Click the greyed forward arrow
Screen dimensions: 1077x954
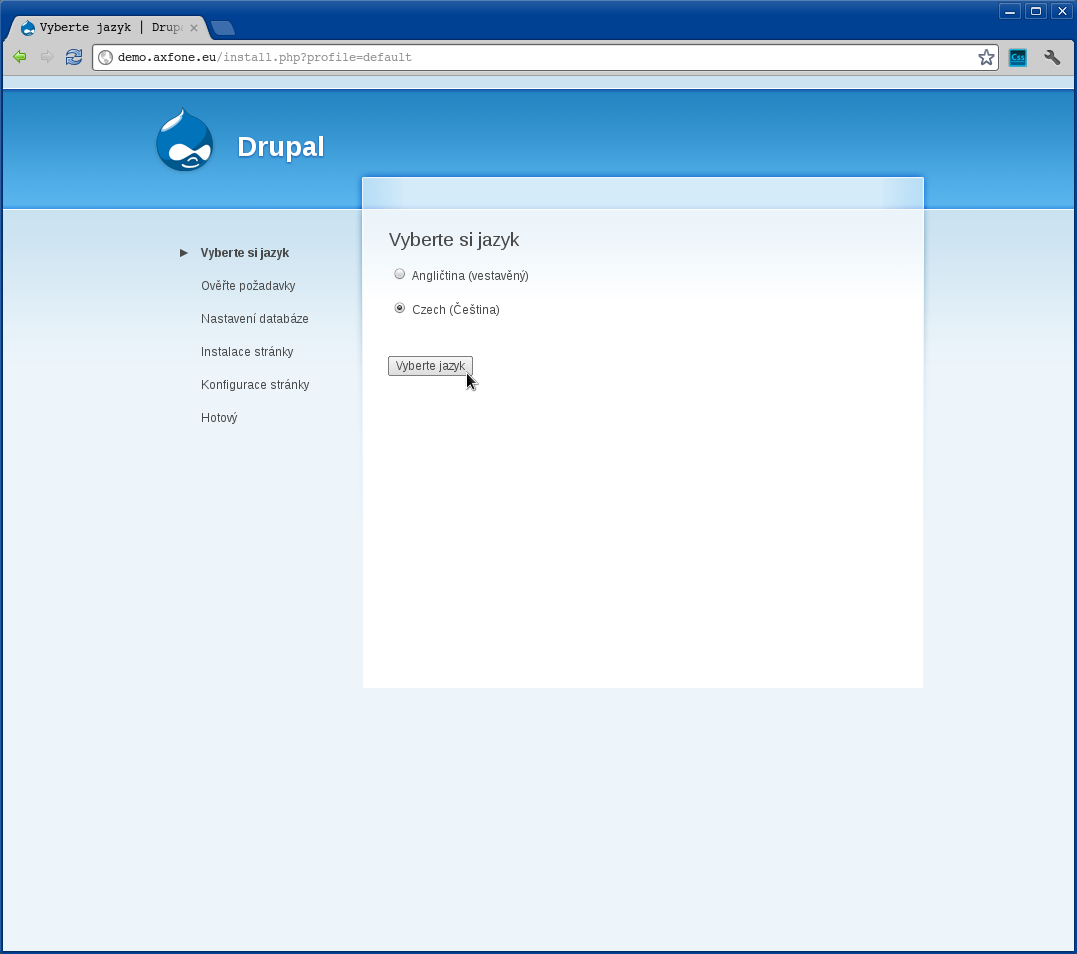point(46,57)
